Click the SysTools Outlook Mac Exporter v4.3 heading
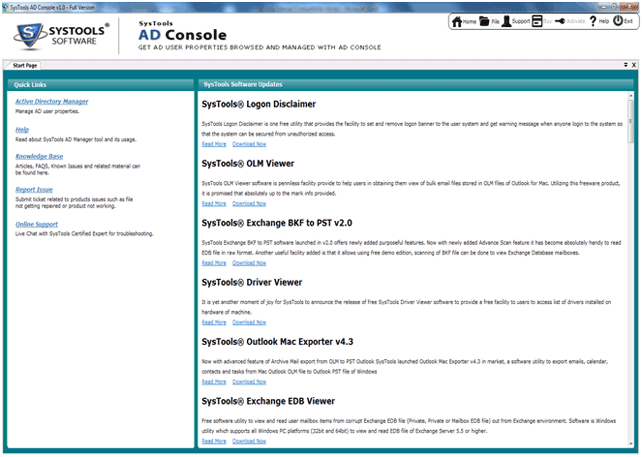Image resolution: width=642 pixels, height=457 pixels. 277,342
